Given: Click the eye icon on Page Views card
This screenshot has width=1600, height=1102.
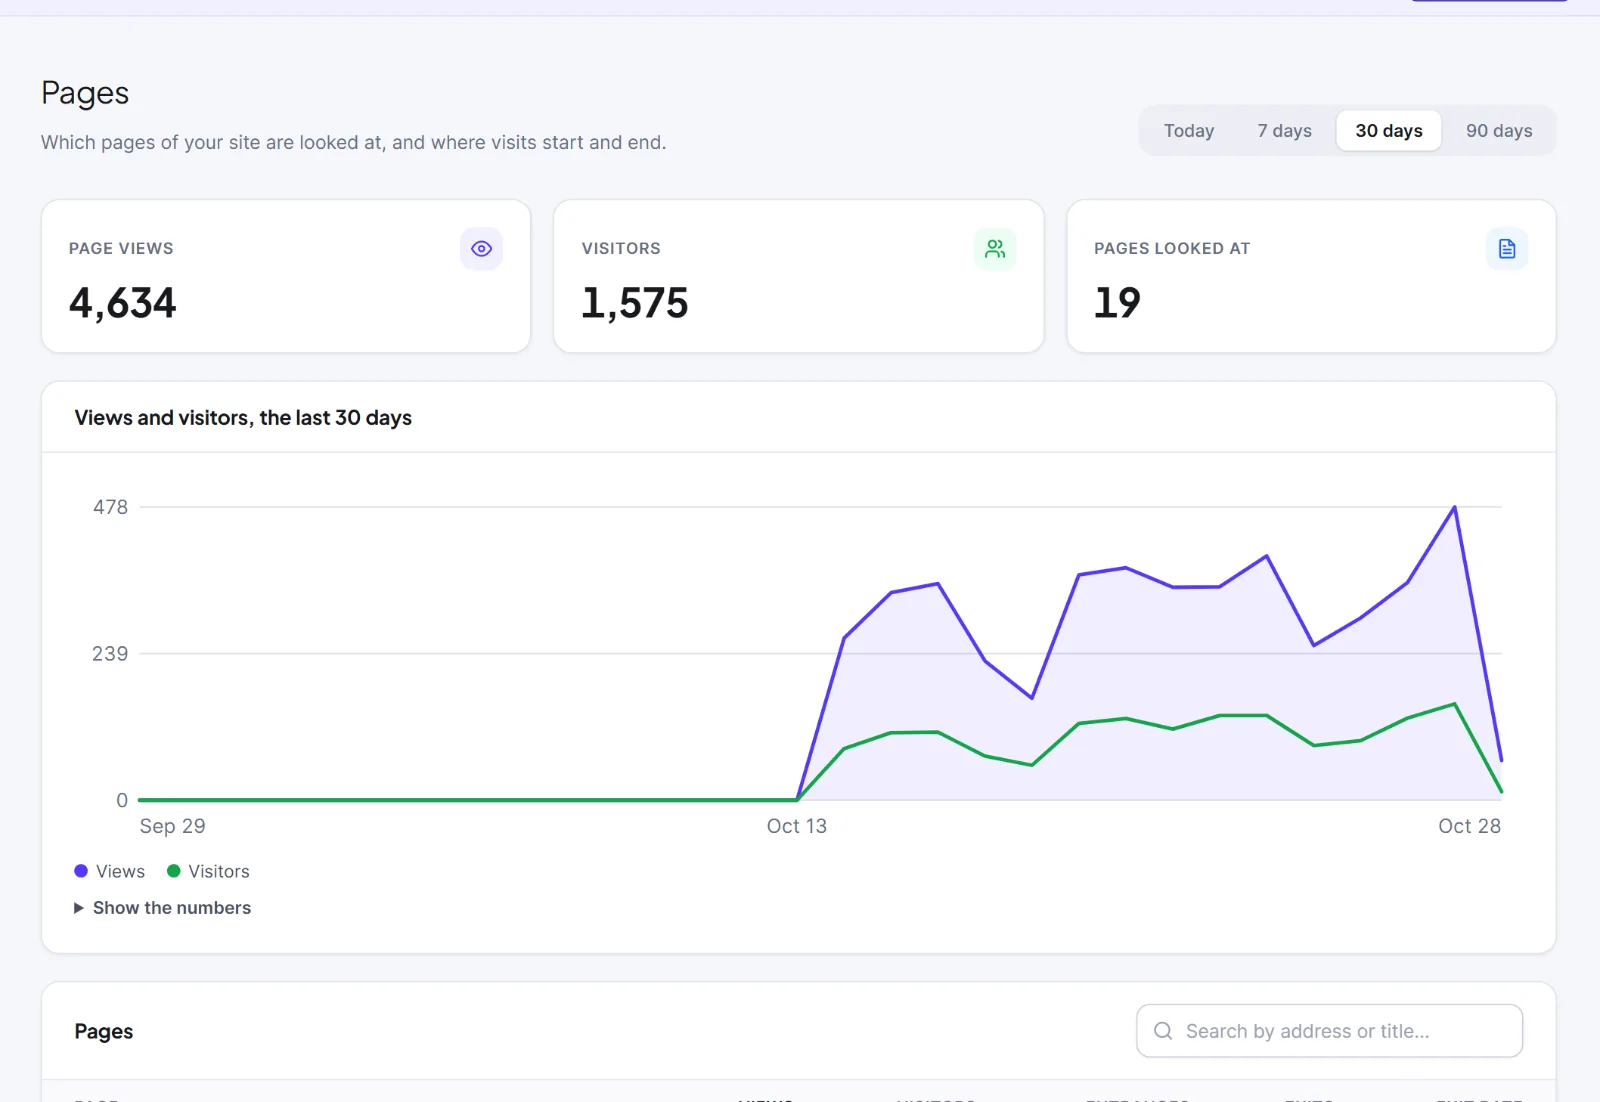Looking at the screenshot, I should 481,249.
